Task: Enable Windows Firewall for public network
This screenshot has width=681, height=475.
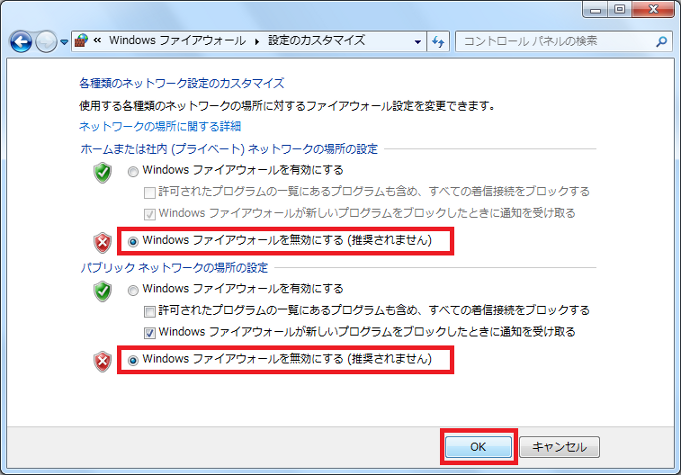Action: click(134, 290)
